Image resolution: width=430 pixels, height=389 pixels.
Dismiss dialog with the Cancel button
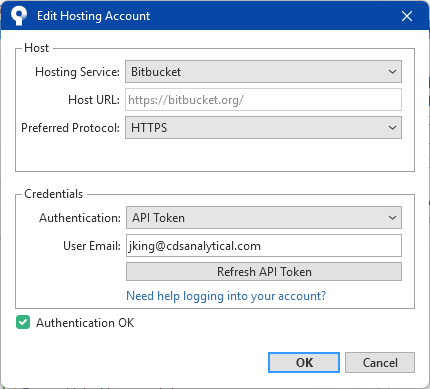tap(380, 362)
